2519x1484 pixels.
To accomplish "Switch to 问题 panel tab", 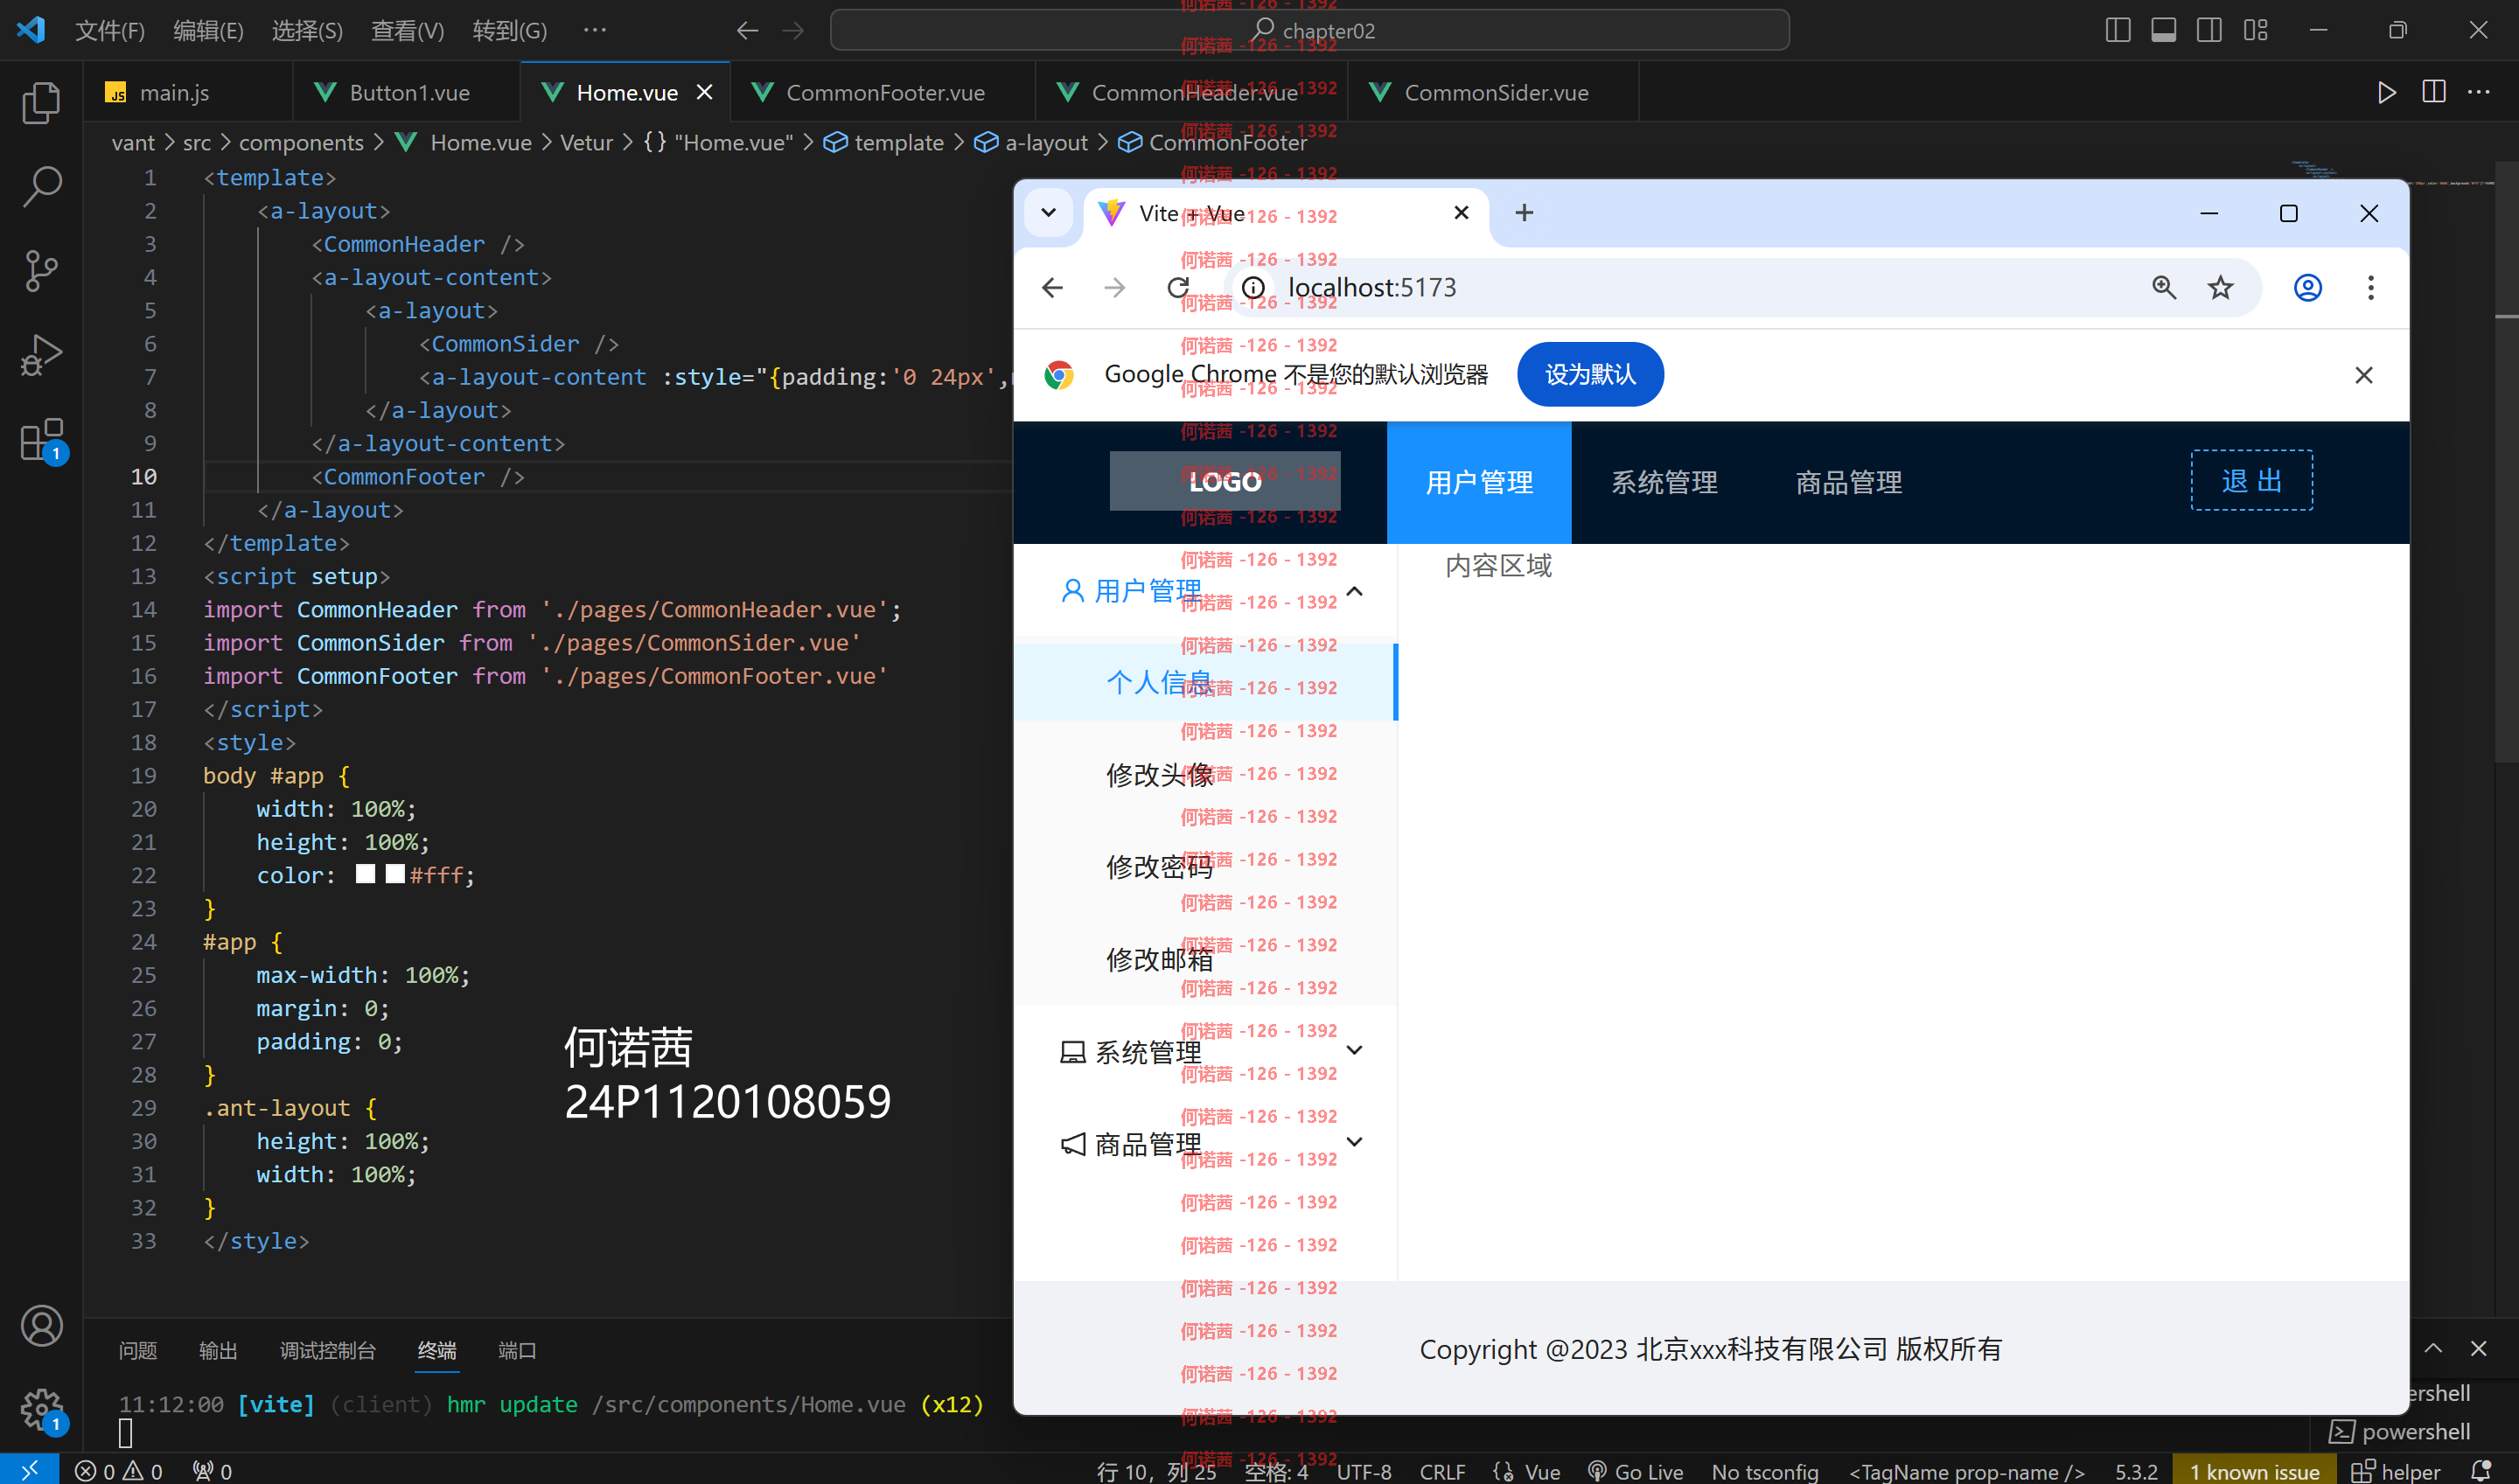I will 138,1351.
